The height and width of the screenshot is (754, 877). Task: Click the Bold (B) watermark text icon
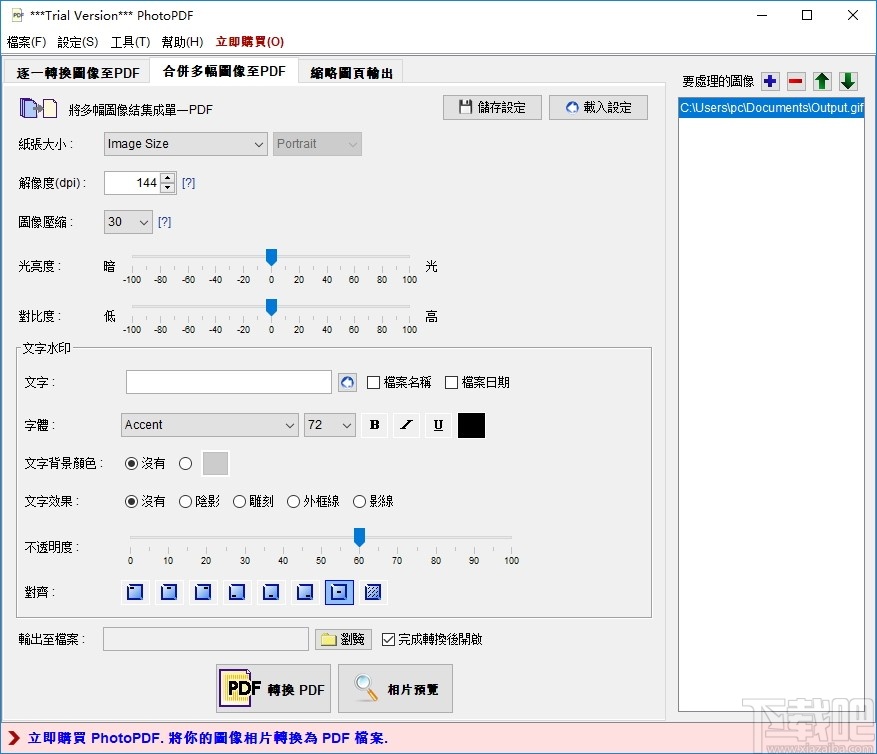click(373, 425)
